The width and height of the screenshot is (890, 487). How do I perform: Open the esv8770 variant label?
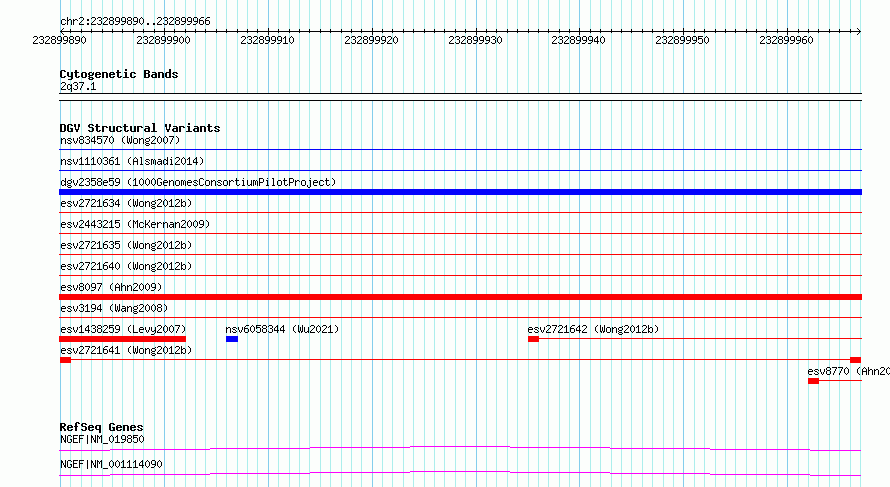point(848,371)
